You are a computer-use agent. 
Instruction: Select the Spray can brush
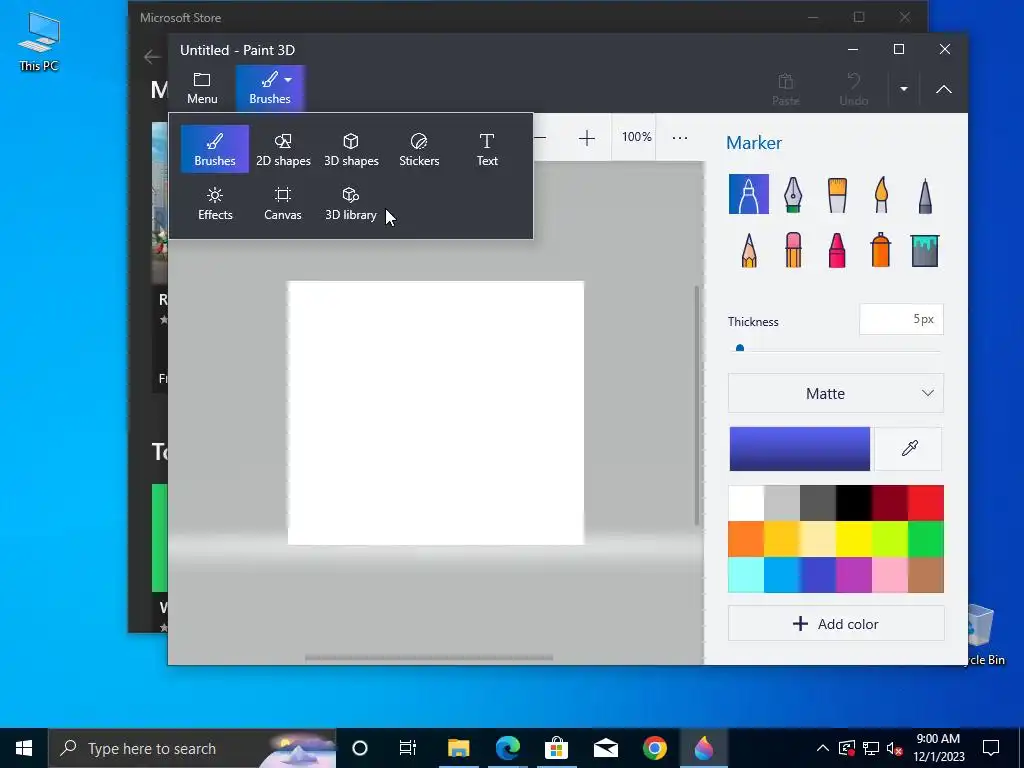(881, 249)
